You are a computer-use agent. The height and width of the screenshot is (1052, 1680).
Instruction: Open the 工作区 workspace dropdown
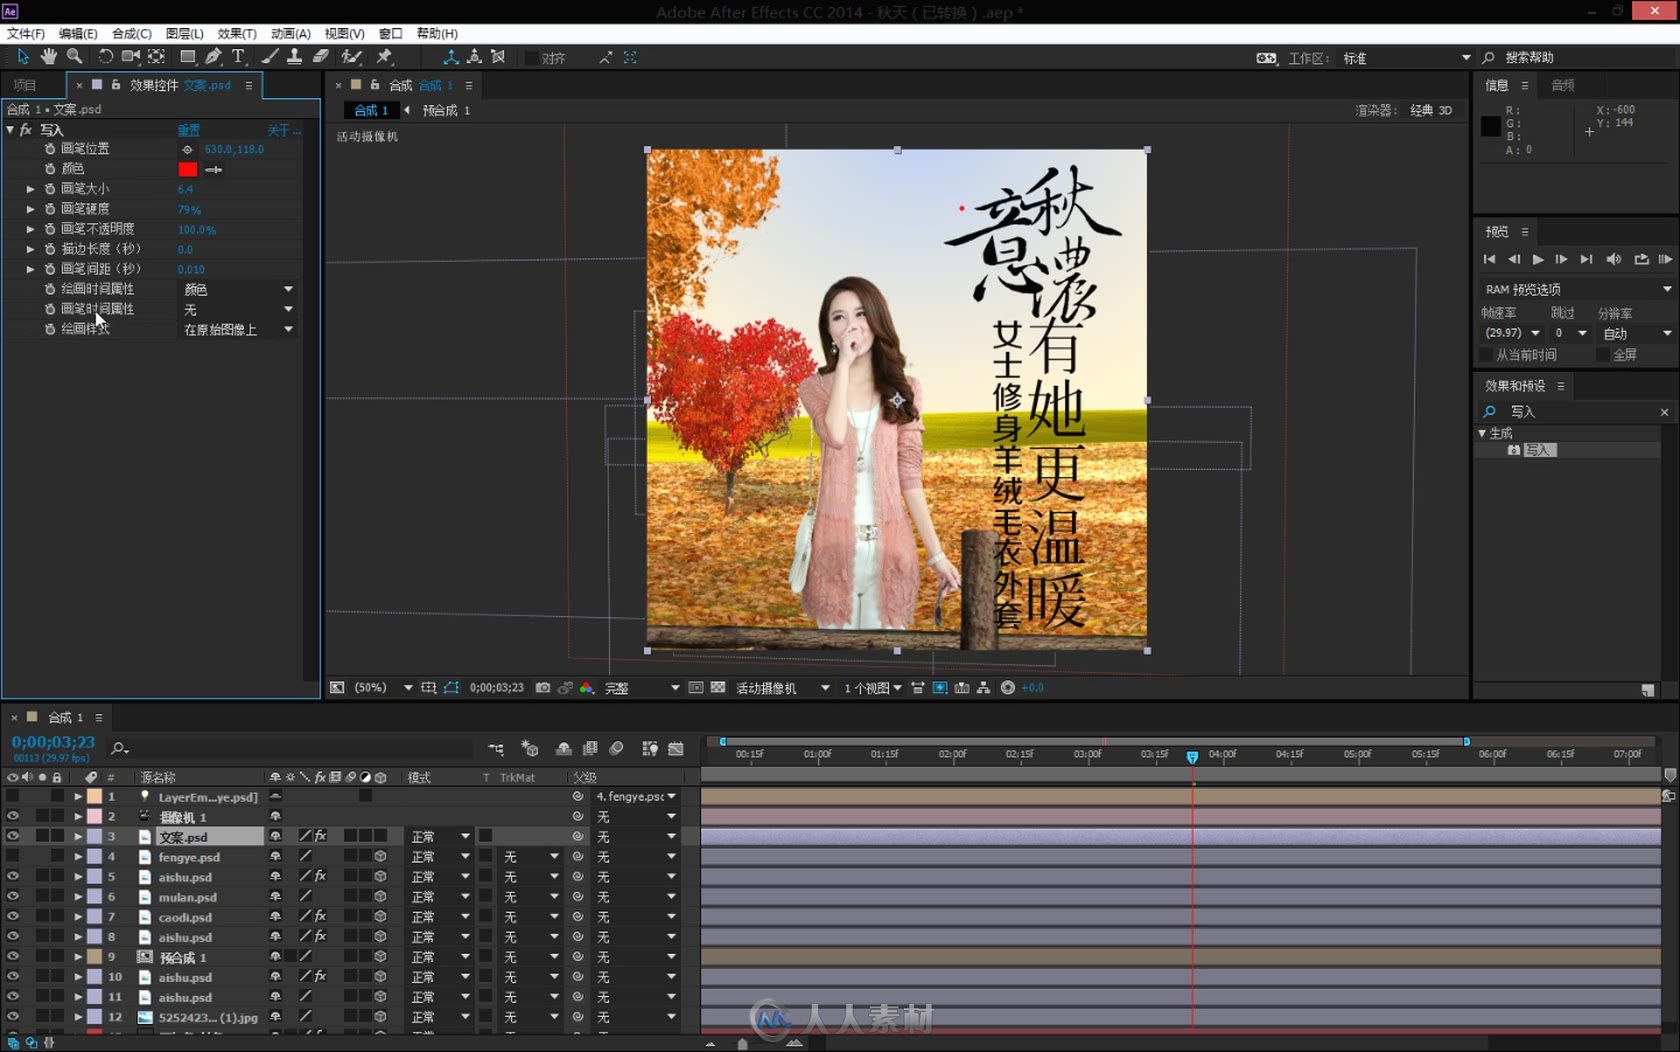click(1407, 58)
